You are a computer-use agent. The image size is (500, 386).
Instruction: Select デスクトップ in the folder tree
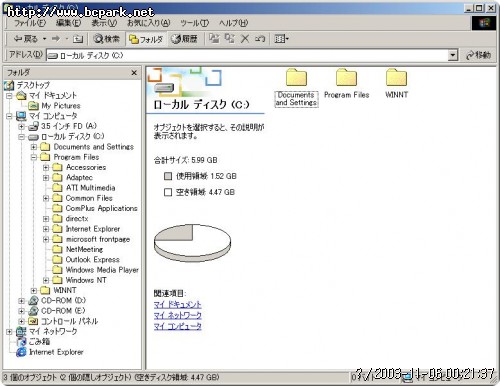pos(33,85)
